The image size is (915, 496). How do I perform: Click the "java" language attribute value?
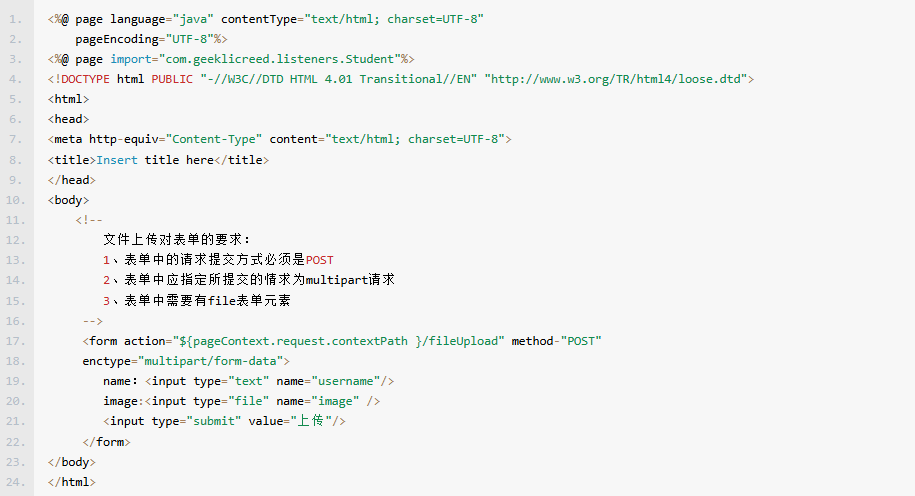click(193, 19)
